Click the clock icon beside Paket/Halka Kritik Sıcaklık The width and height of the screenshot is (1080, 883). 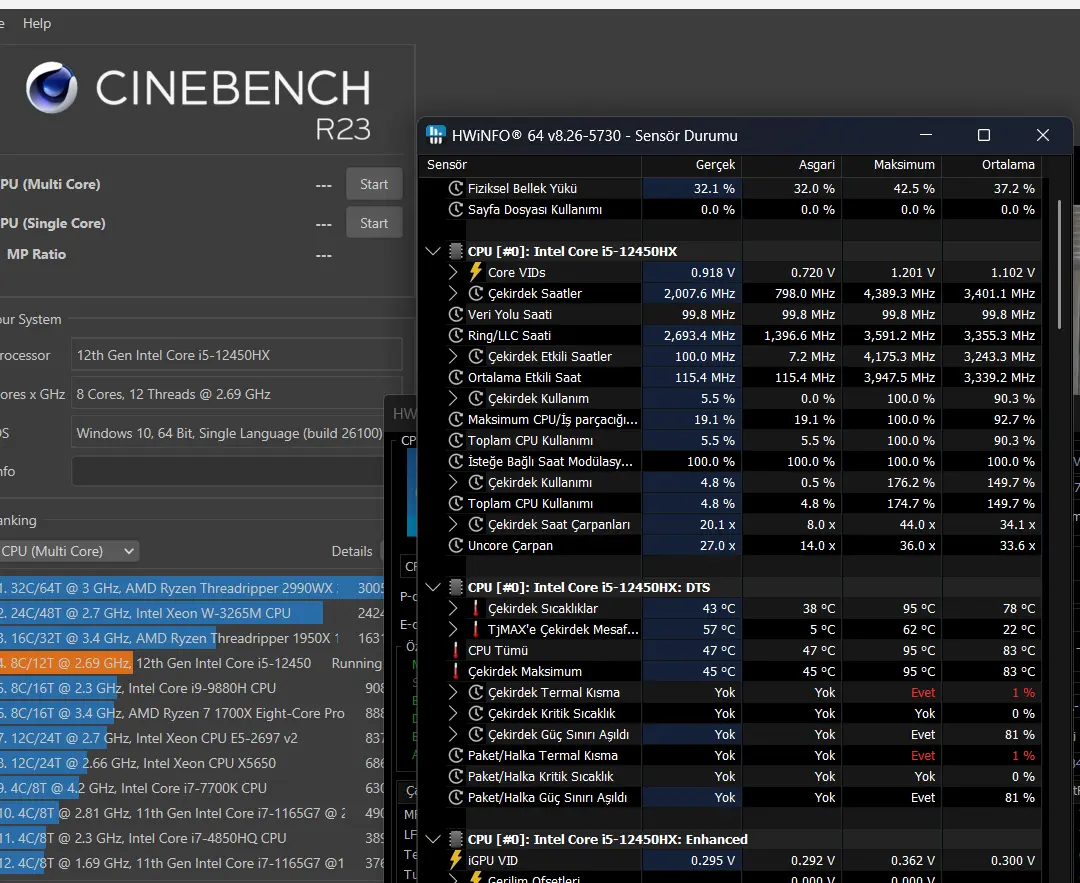pyautogui.click(x=455, y=776)
